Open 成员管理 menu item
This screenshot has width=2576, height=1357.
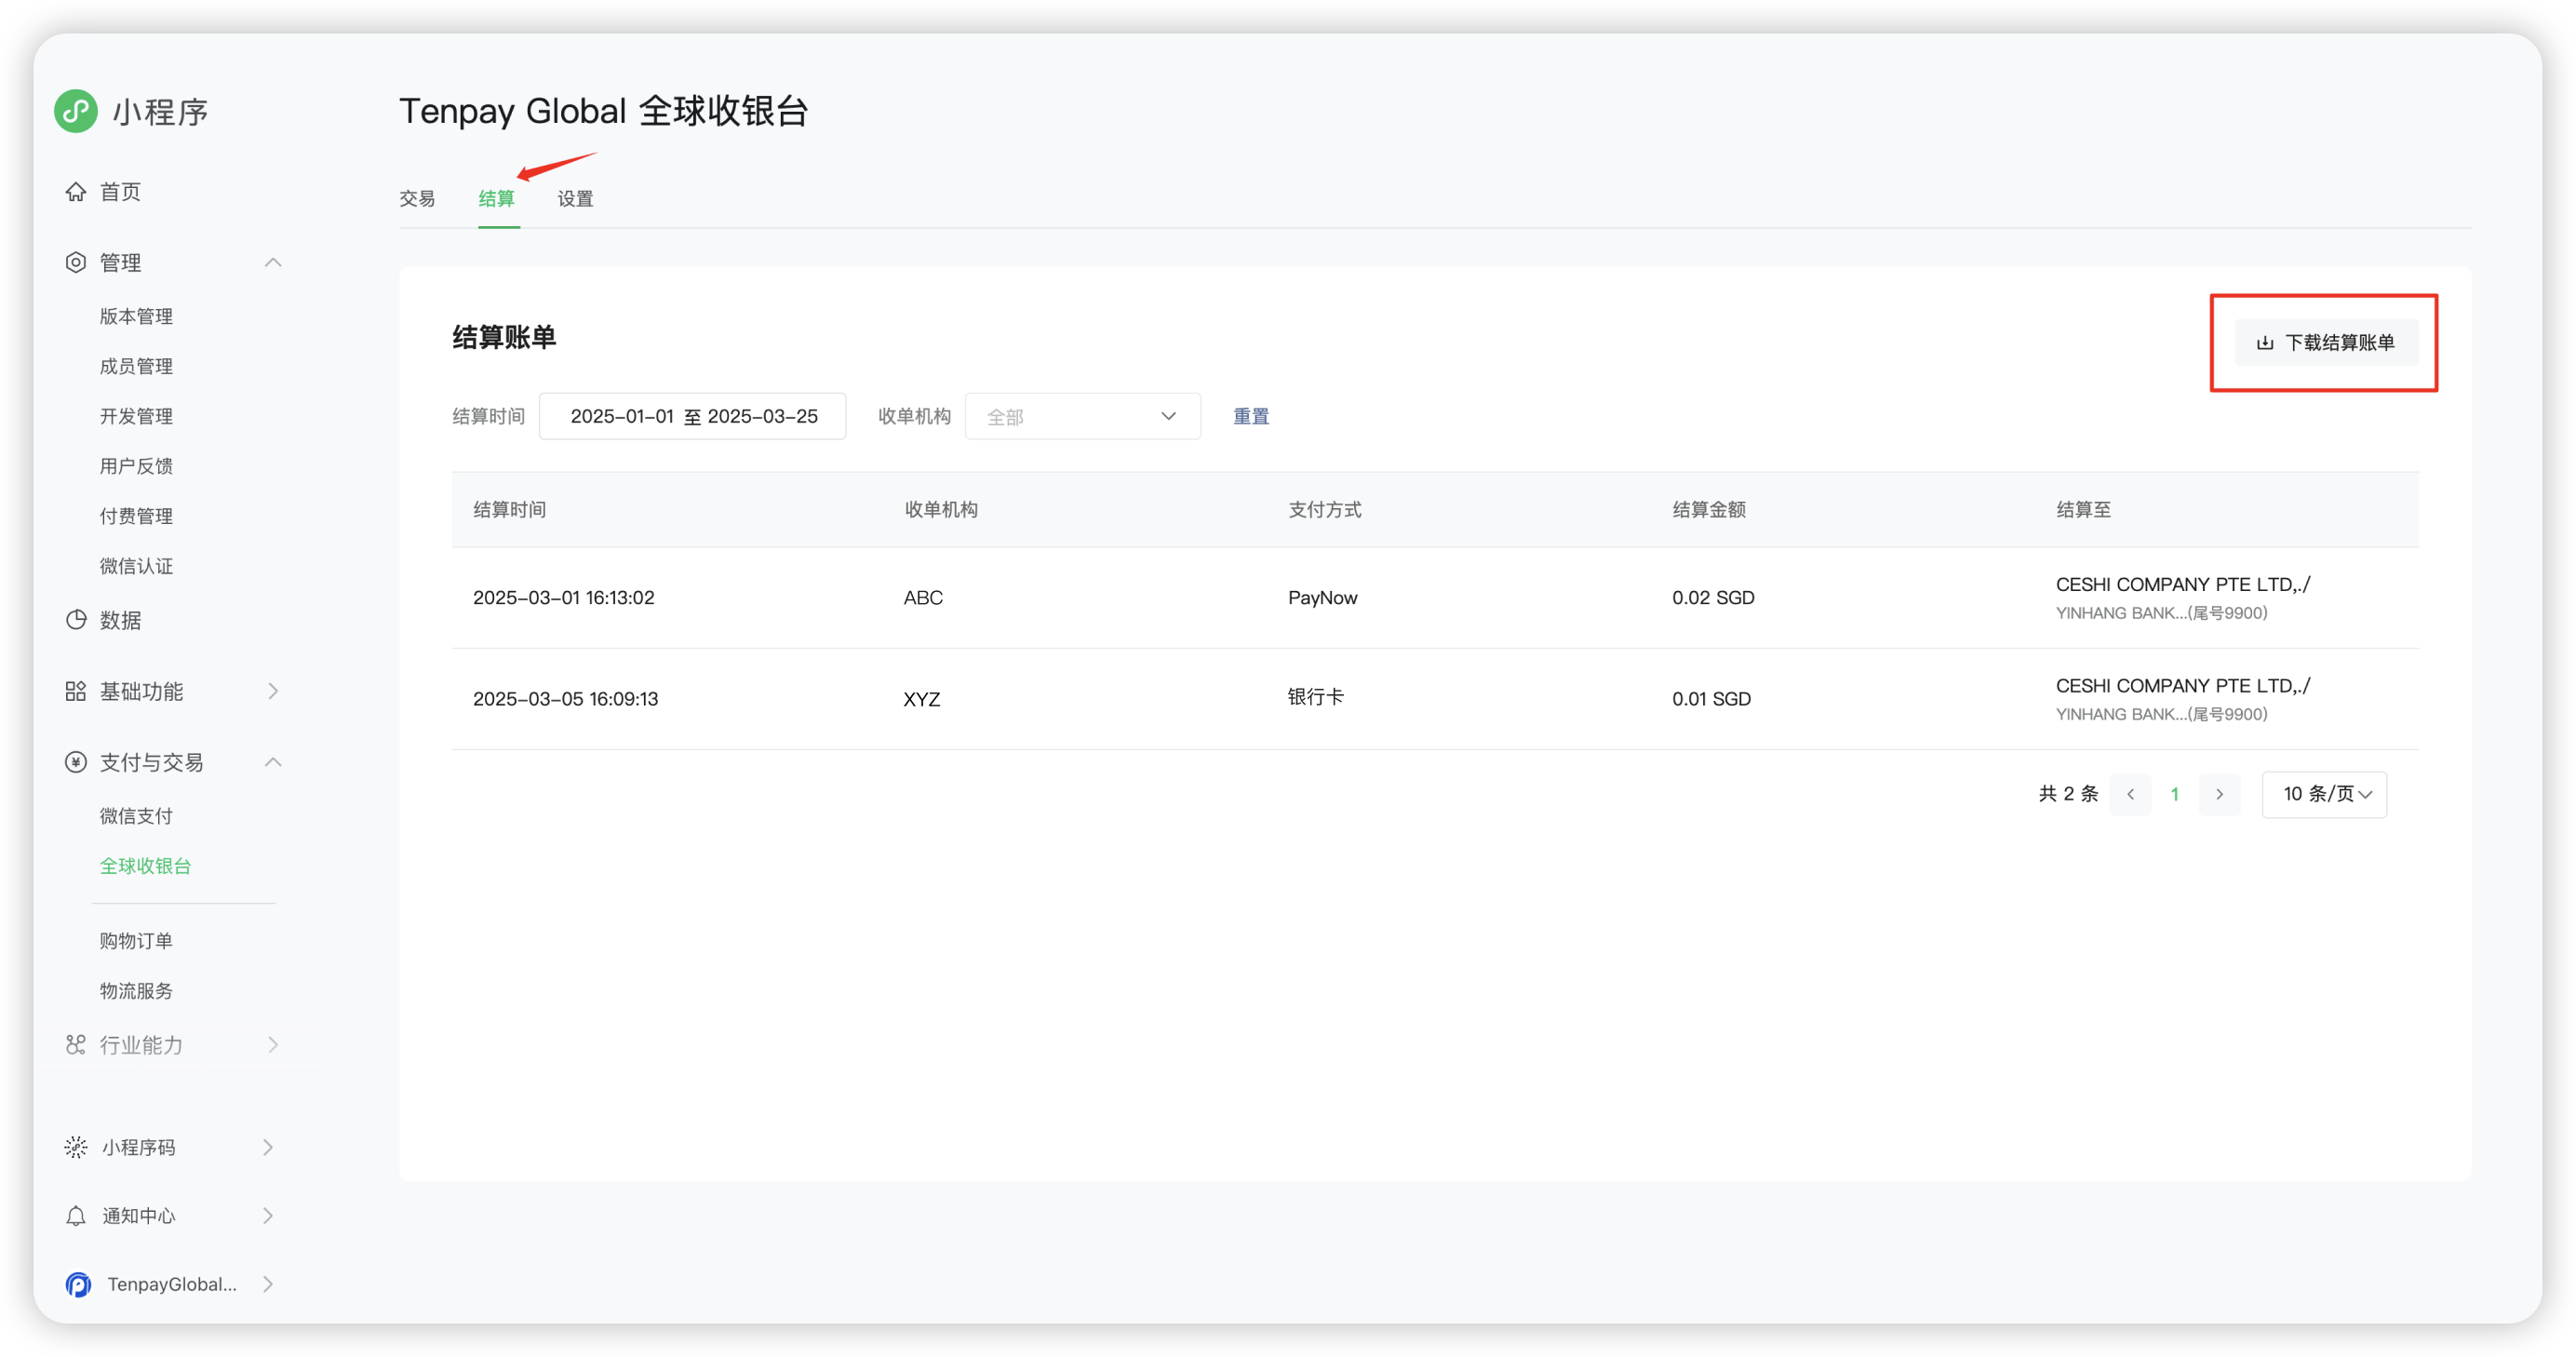(136, 367)
